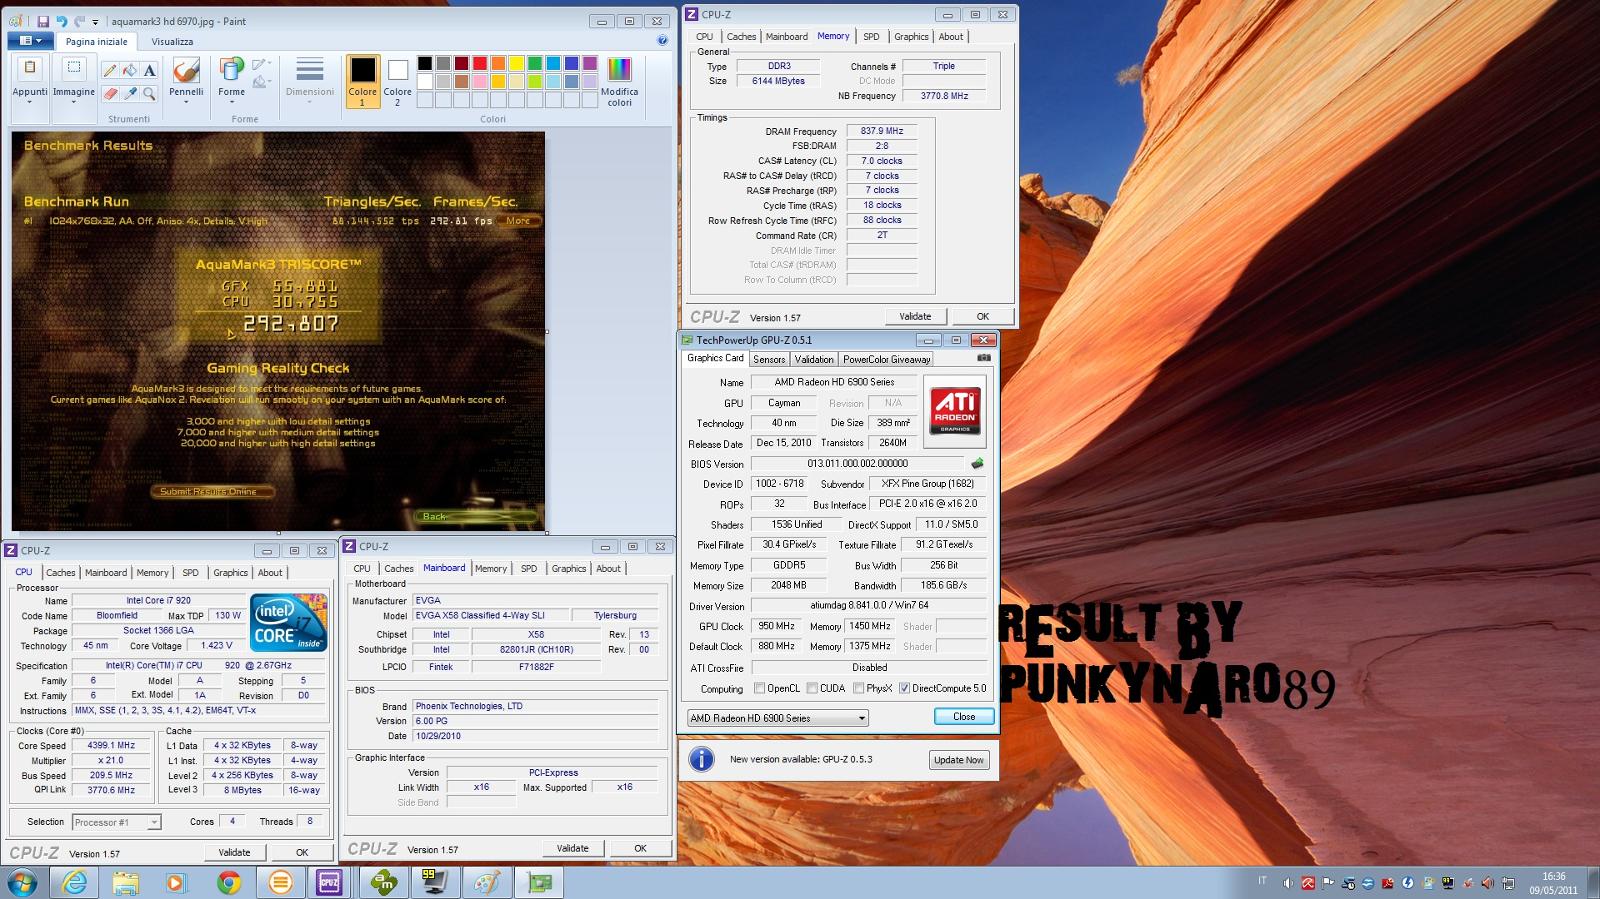Open the Sensors tab in GPU-Z
Viewport: 1600px width, 899px height.
click(x=769, y=359)
